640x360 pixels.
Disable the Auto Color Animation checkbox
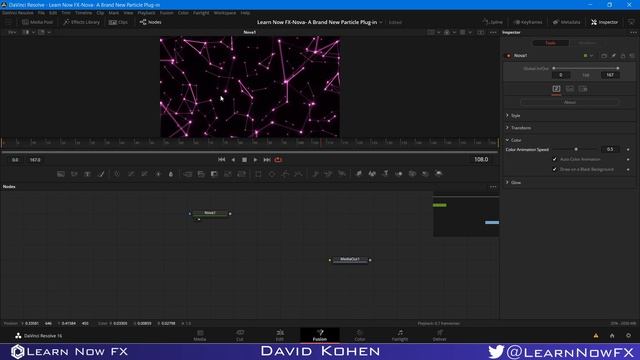point(554,159)
